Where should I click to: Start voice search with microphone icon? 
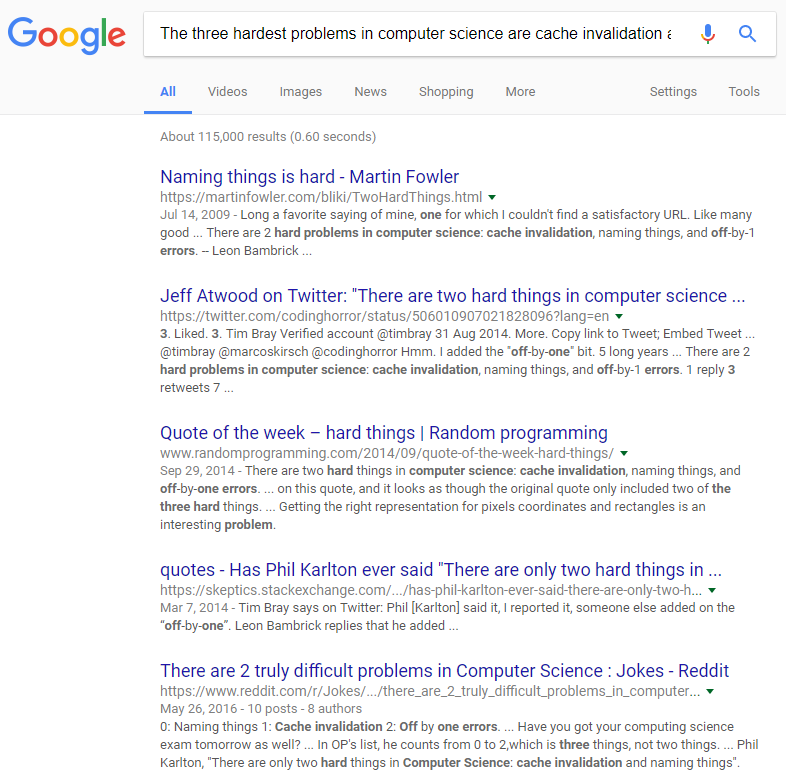708,34
